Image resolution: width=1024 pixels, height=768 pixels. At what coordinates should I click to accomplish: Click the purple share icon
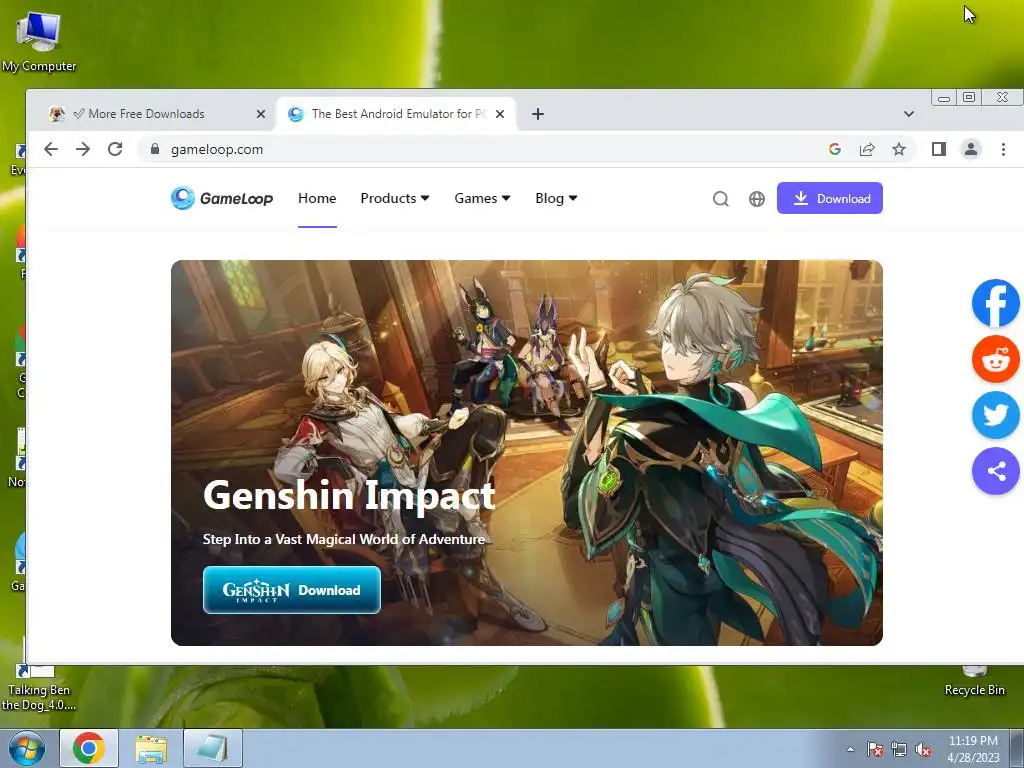(995, 471)
